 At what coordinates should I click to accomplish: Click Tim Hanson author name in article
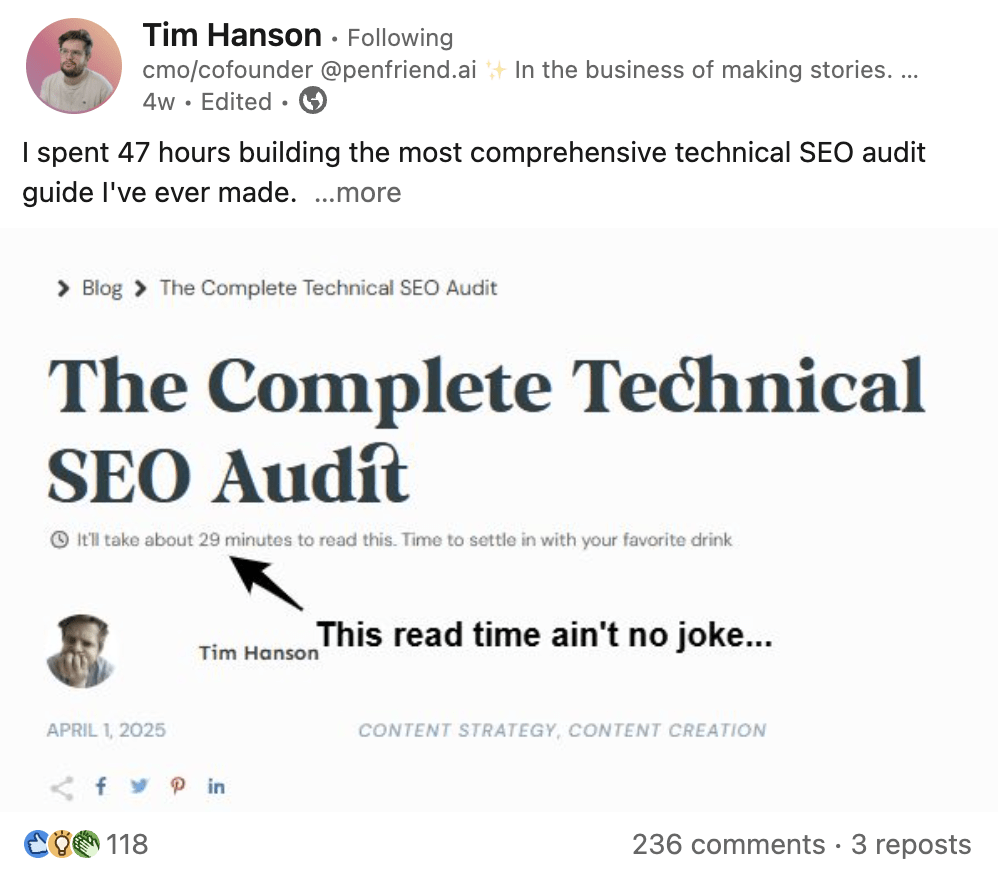[x=258, y=653]
